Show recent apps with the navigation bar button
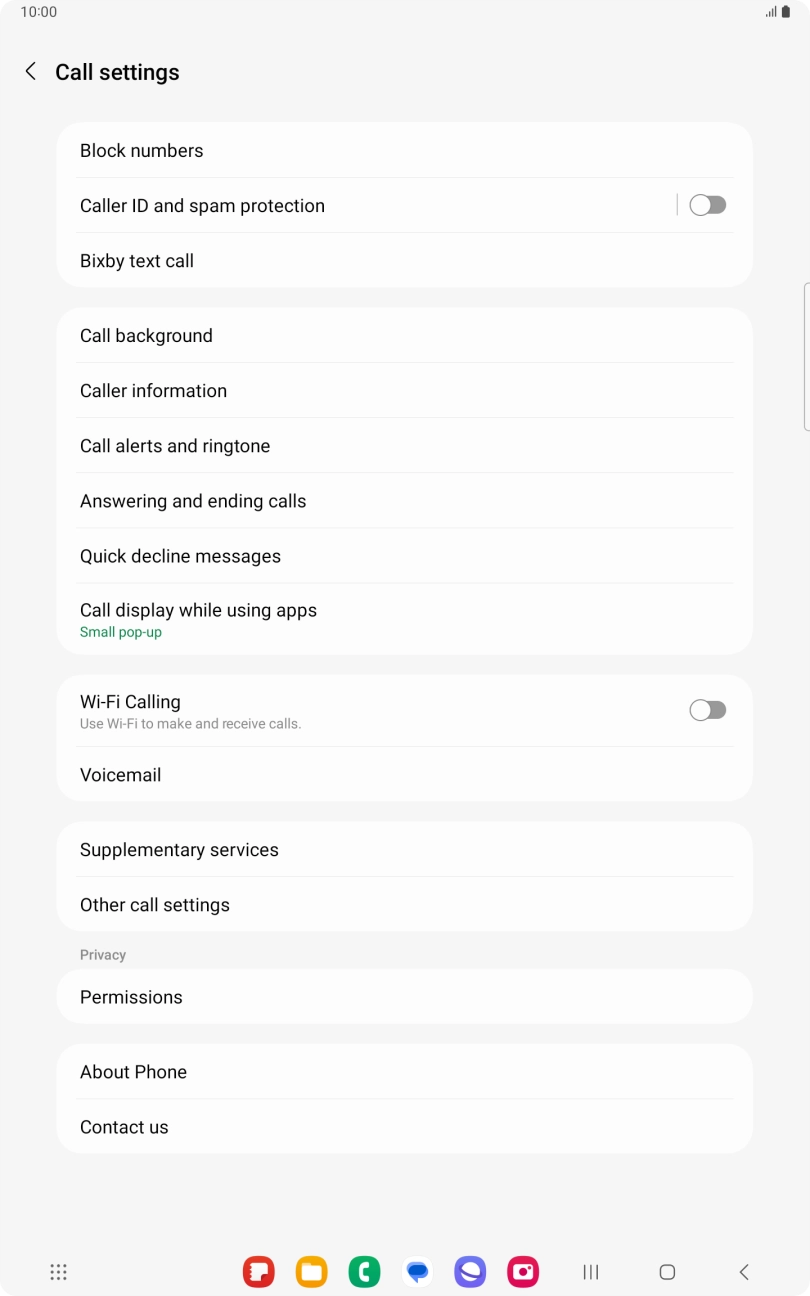Viewport: 810px width, 1296px height. [x=591, y=1272]
